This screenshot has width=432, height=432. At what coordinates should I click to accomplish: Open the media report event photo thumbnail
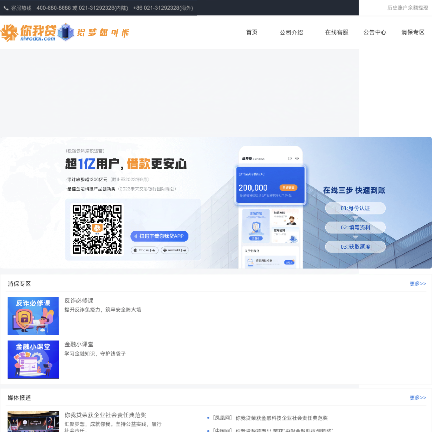[x=33, y=421]
